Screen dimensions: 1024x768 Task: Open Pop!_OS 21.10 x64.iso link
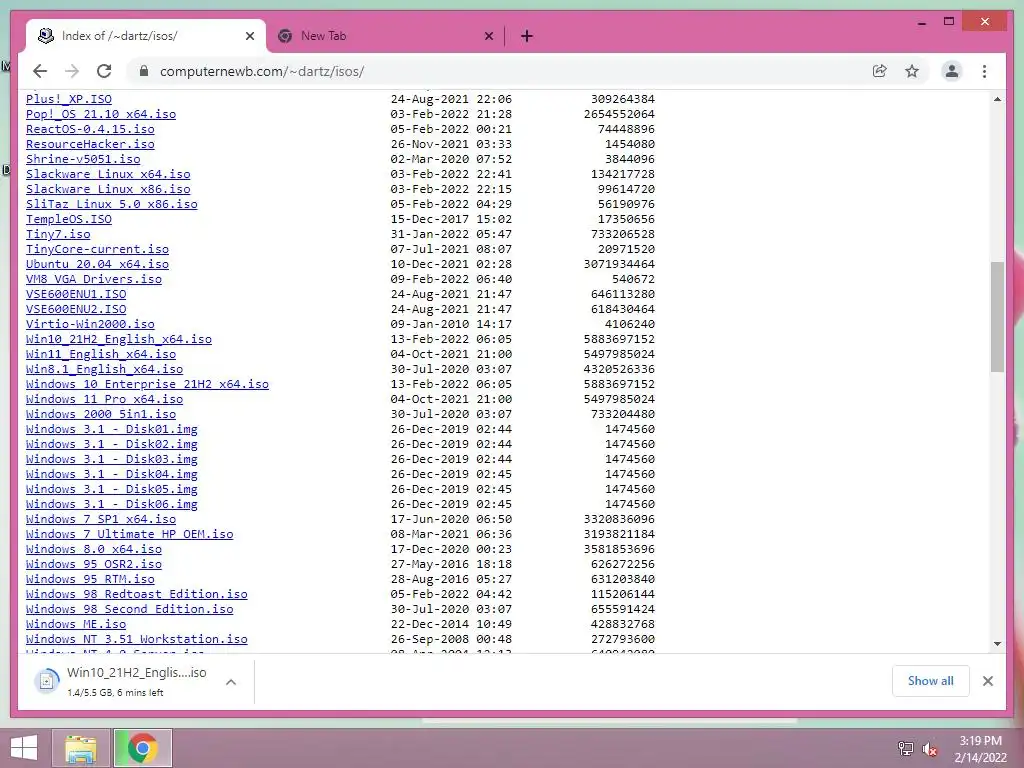101,114
